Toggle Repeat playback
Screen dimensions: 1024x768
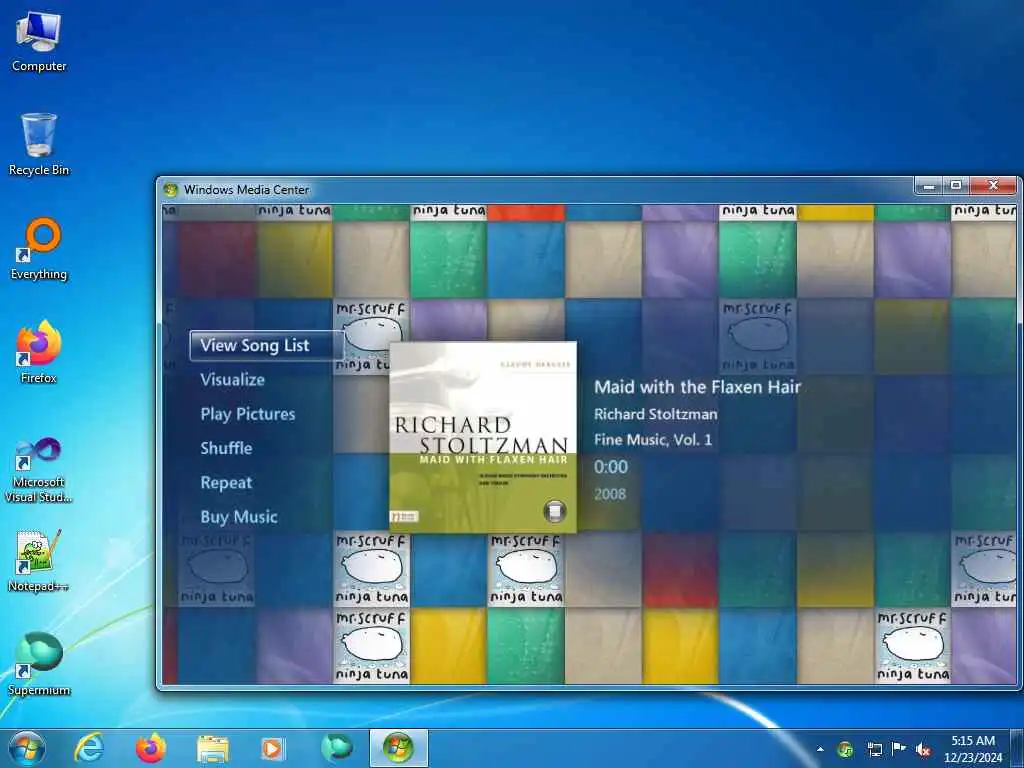(226, 483)
